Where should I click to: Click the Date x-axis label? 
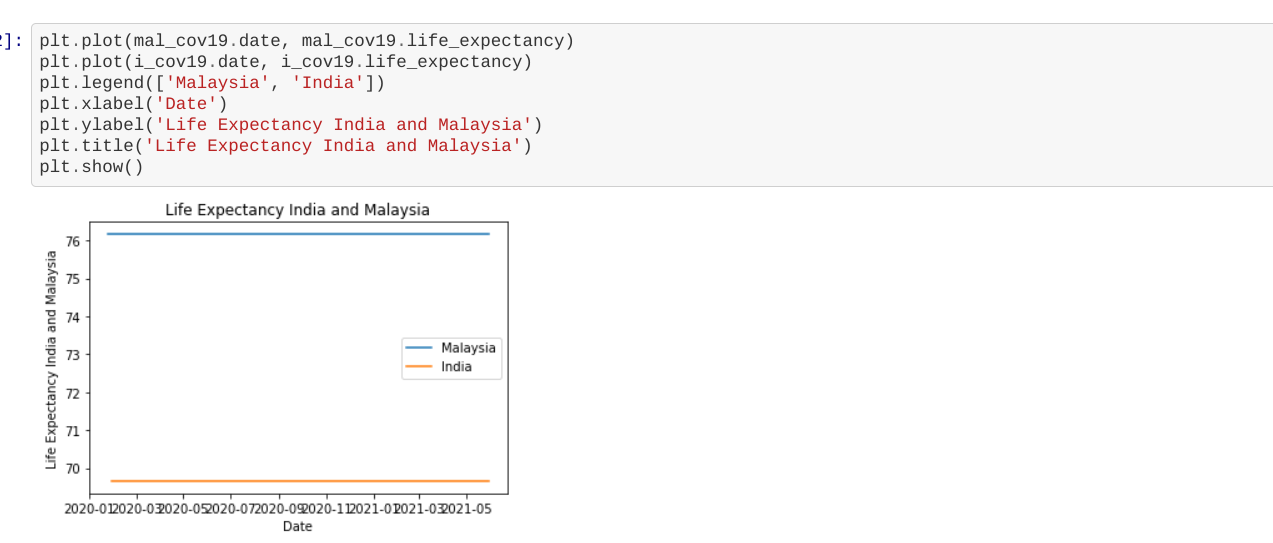(x=297, y=526)
